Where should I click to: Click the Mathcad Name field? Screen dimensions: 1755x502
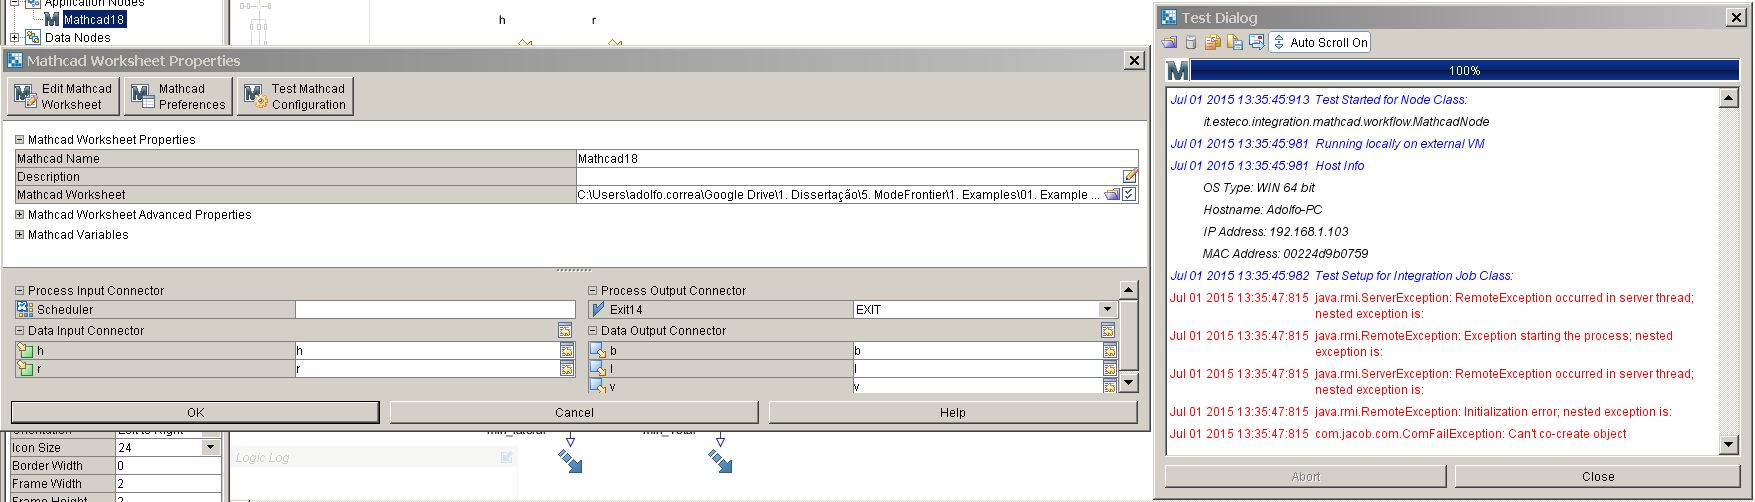[x=857, y=159]
